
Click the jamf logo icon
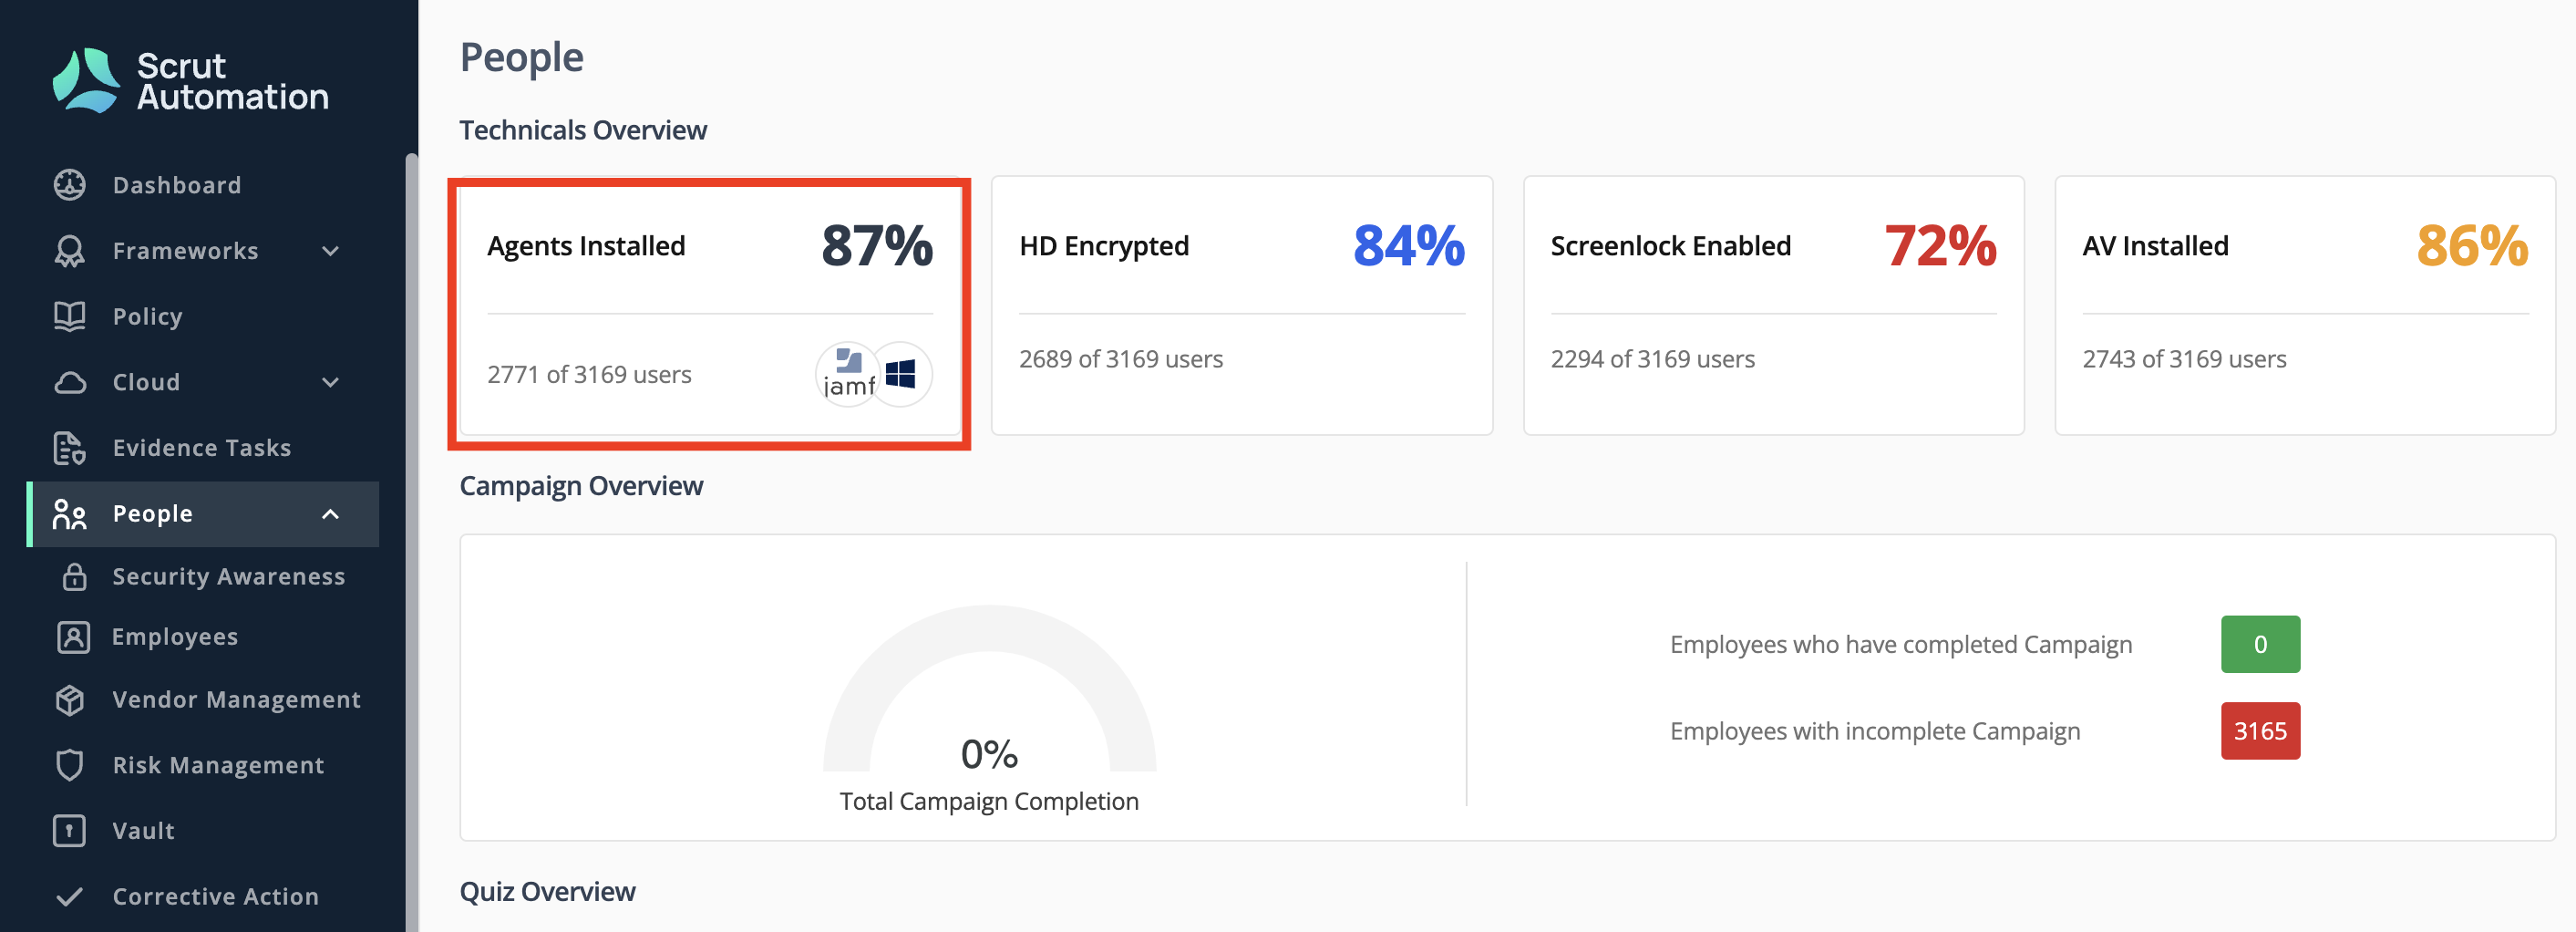(x=848, y=374)
